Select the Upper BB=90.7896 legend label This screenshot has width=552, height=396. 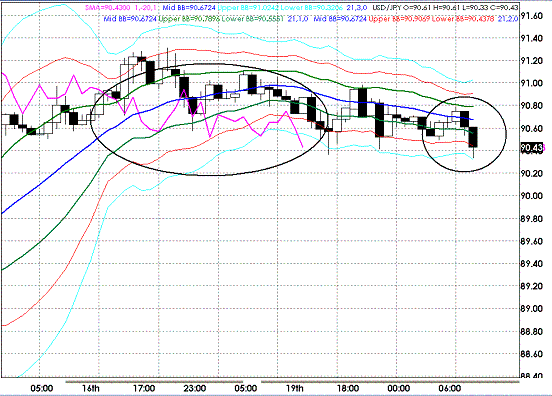click(x=189, y=18)
